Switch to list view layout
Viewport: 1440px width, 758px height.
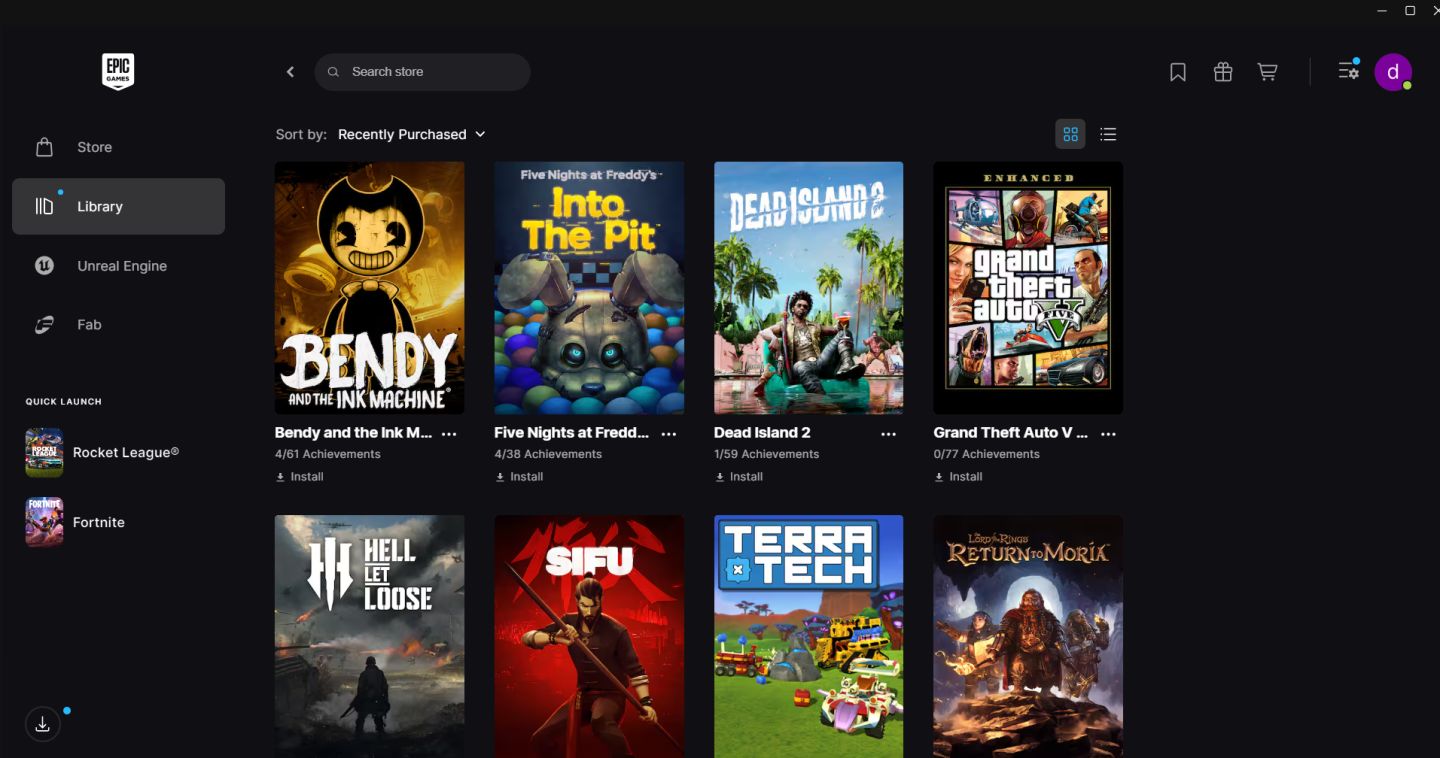coord(1108,134)
